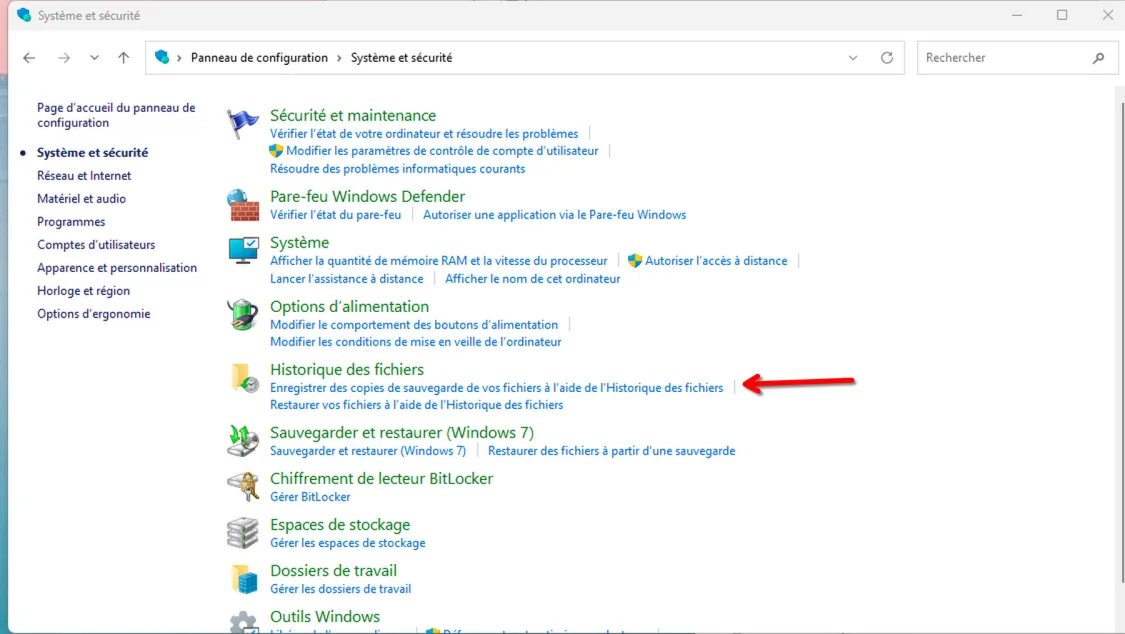Click the Sauvegarder et restaurer icon
1125x634 pixels.
(243, 440)
